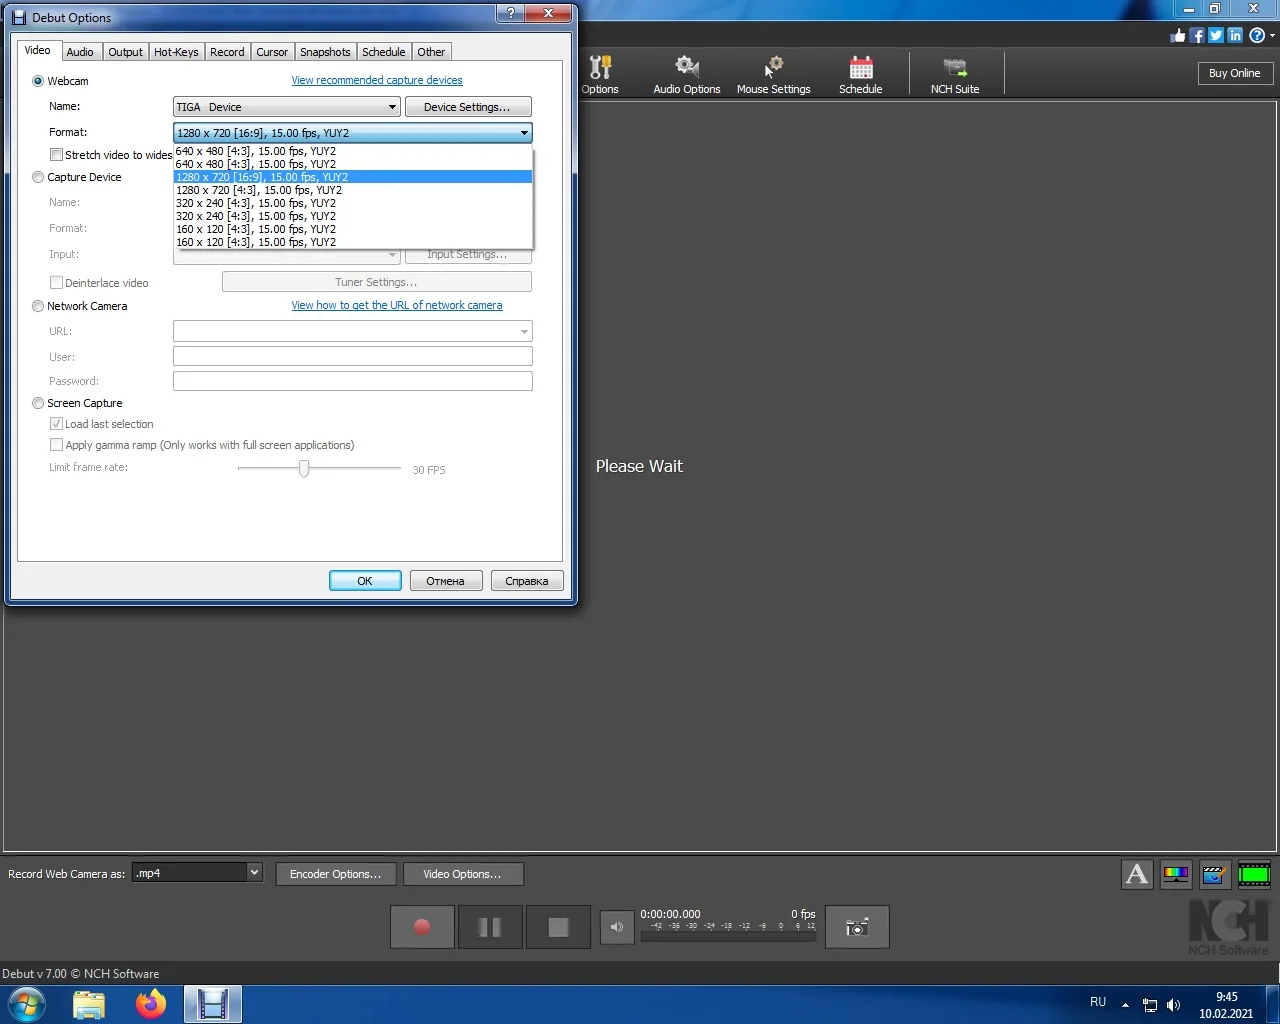Follow the View recommended capture devices link

point(377,80)
